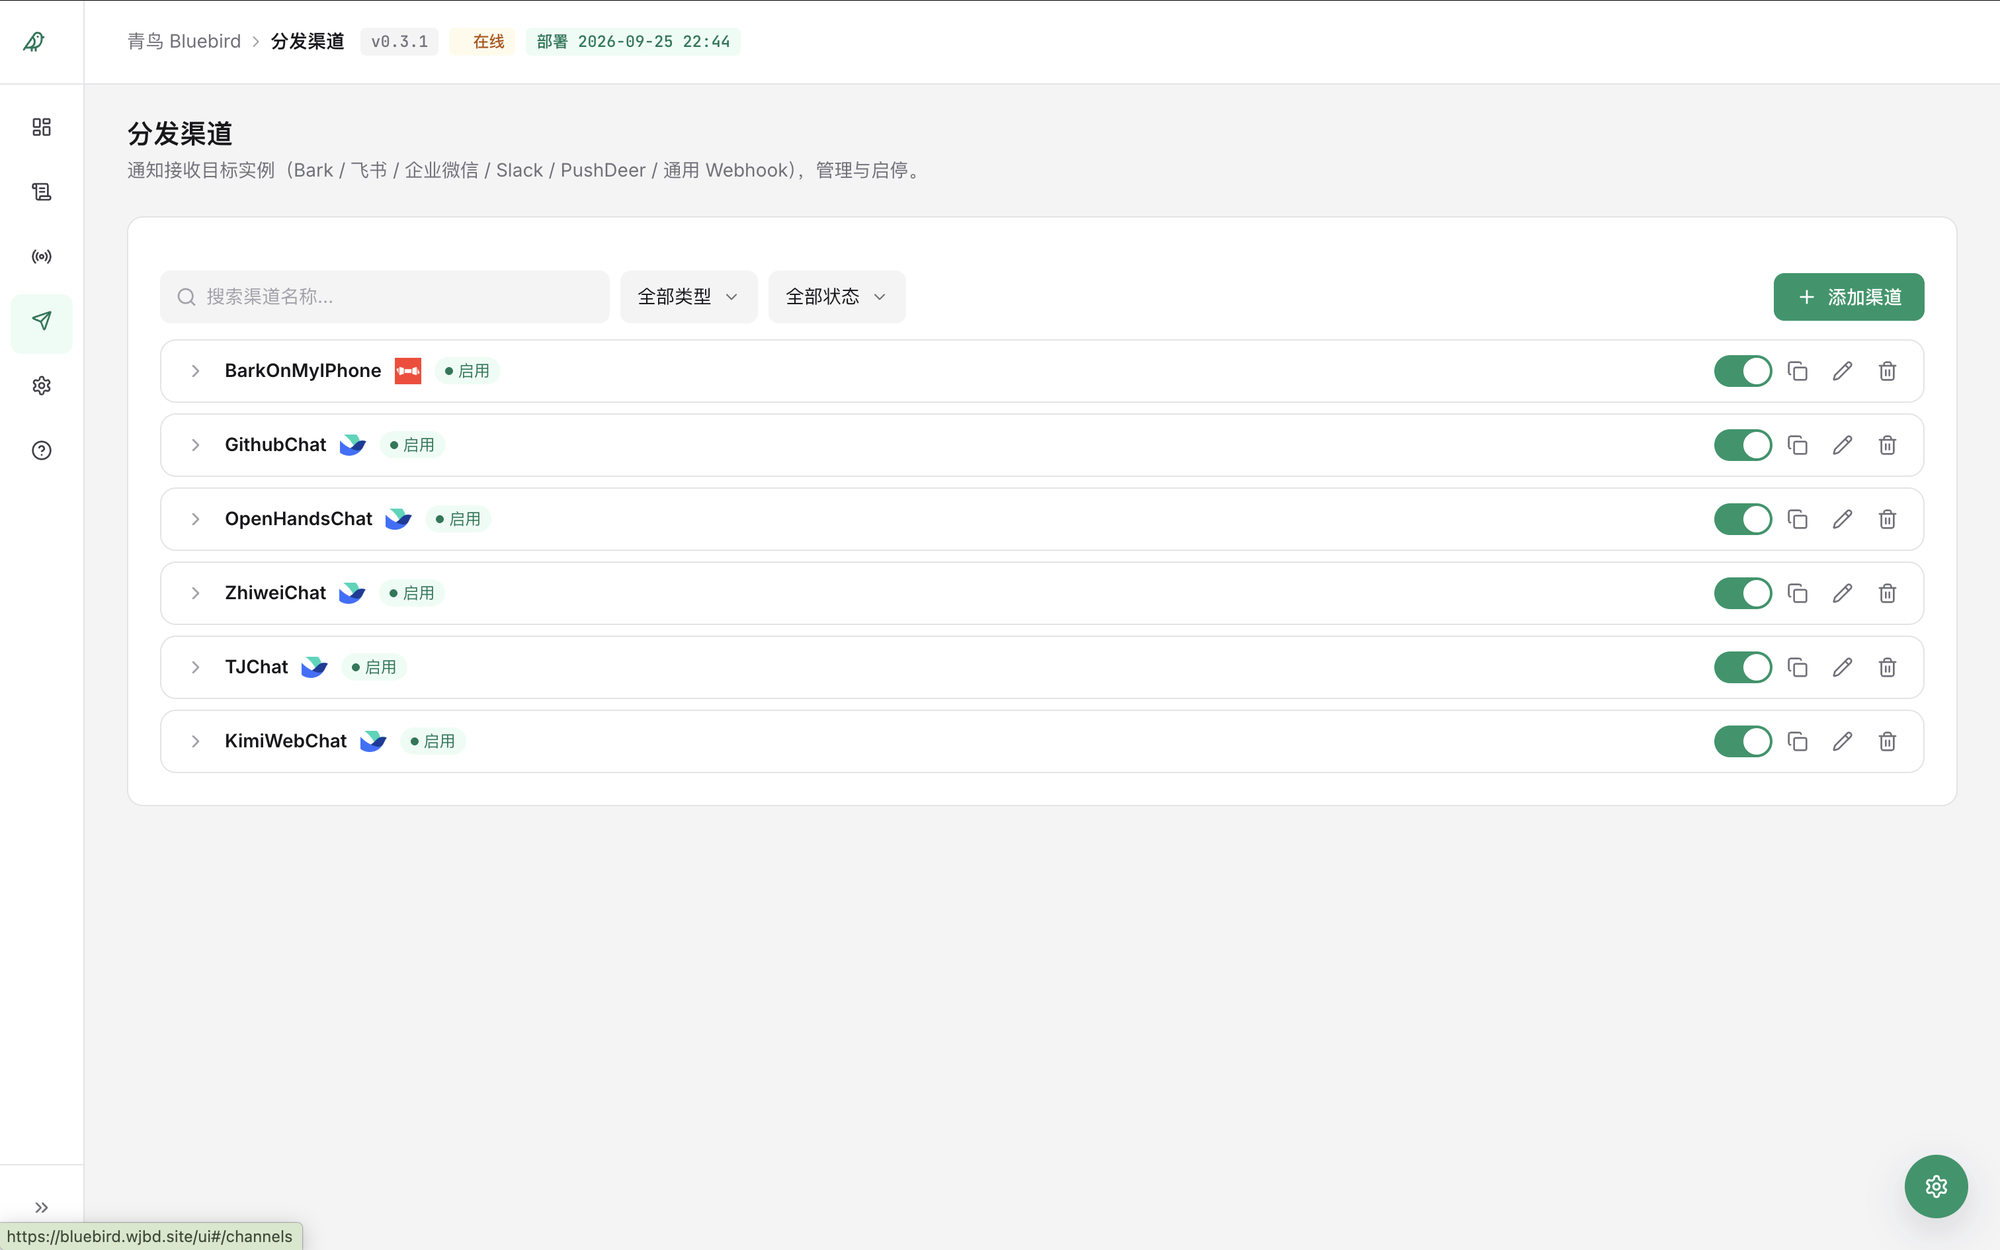
Task: Edit the KimiWebChat channel
Action: 1842,741
